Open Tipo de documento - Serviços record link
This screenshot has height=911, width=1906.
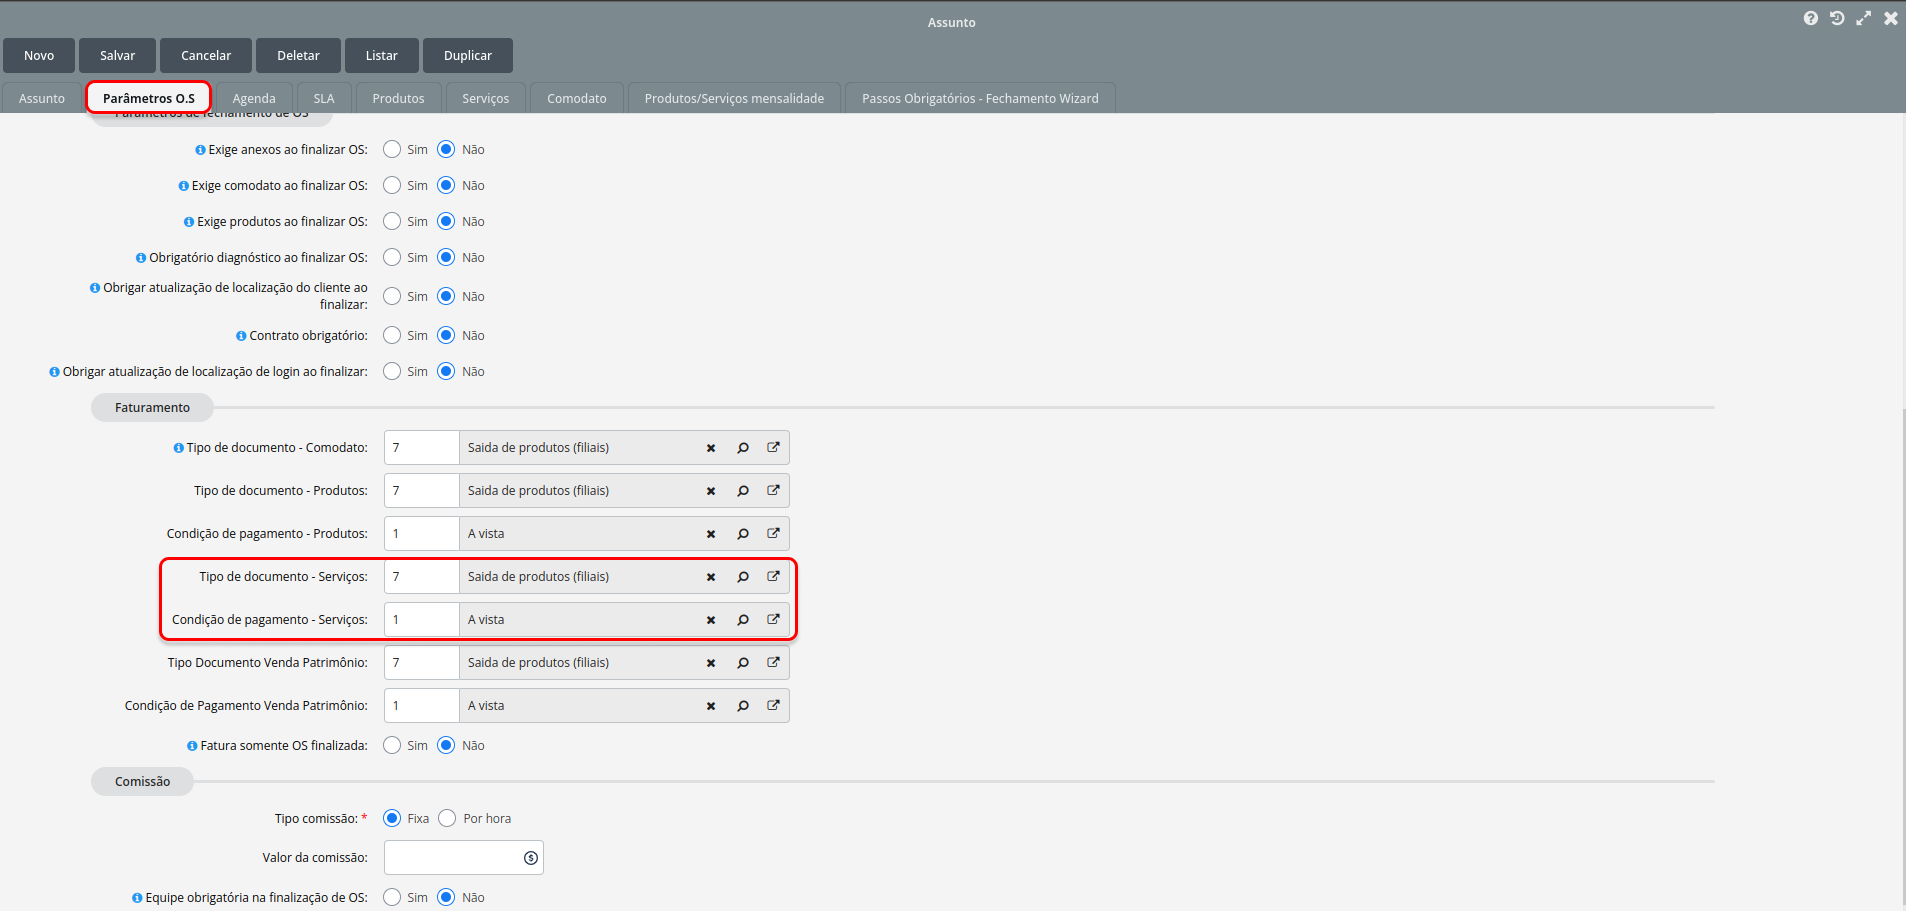773,576
